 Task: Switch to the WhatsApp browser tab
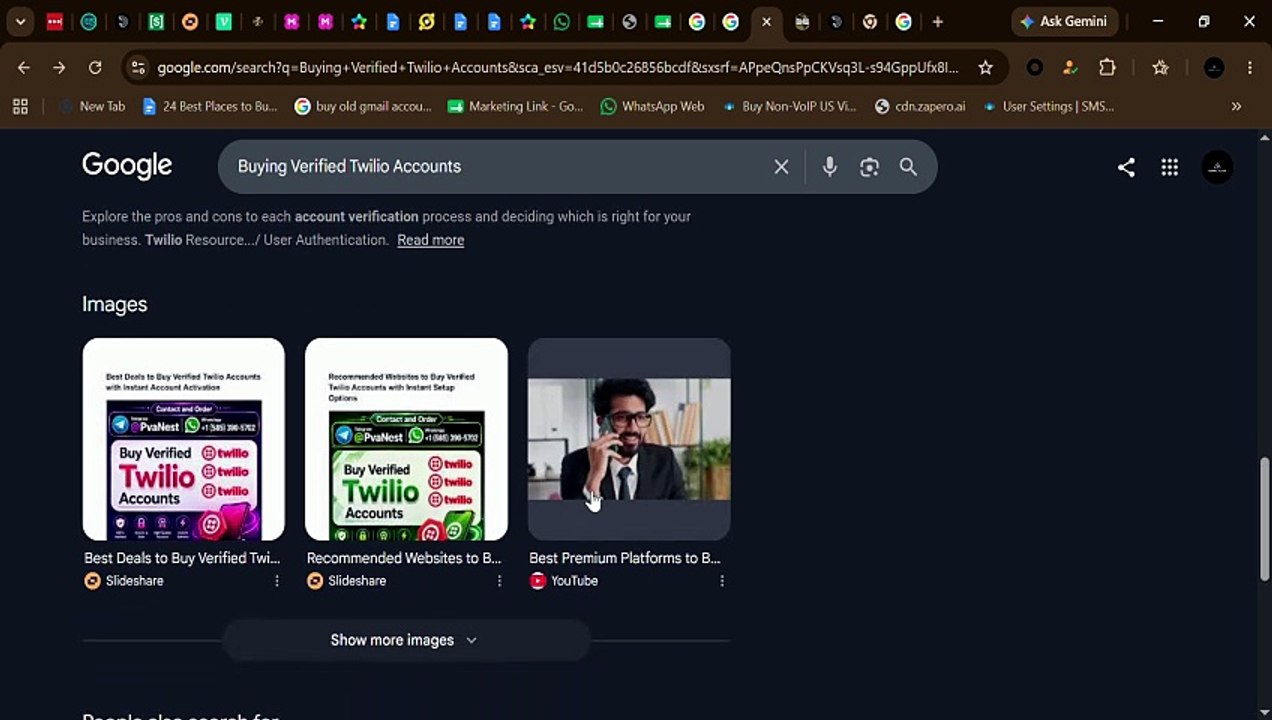coord(562,22)
